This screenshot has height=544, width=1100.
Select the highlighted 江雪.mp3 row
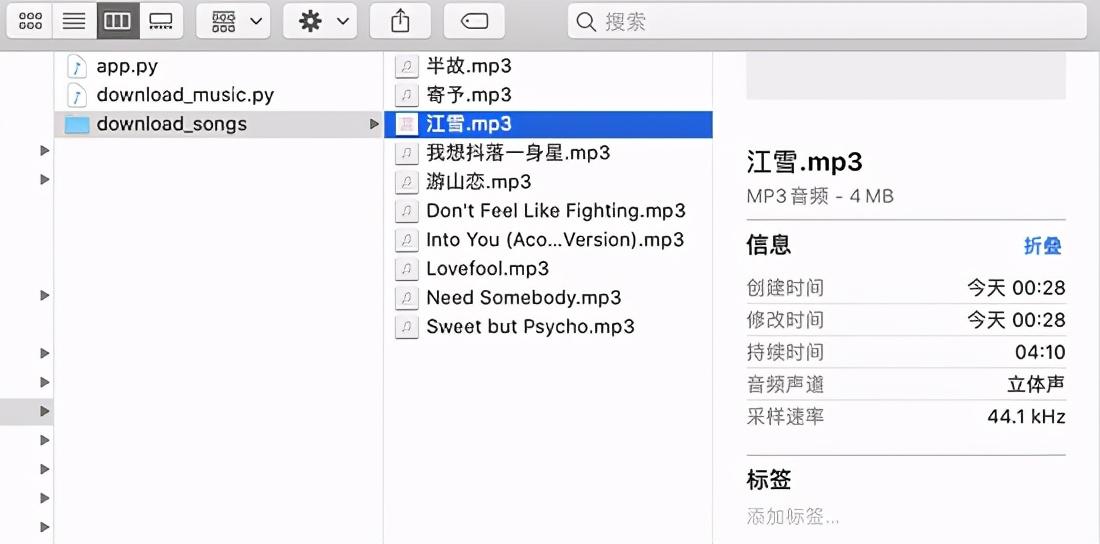point(548,124)
